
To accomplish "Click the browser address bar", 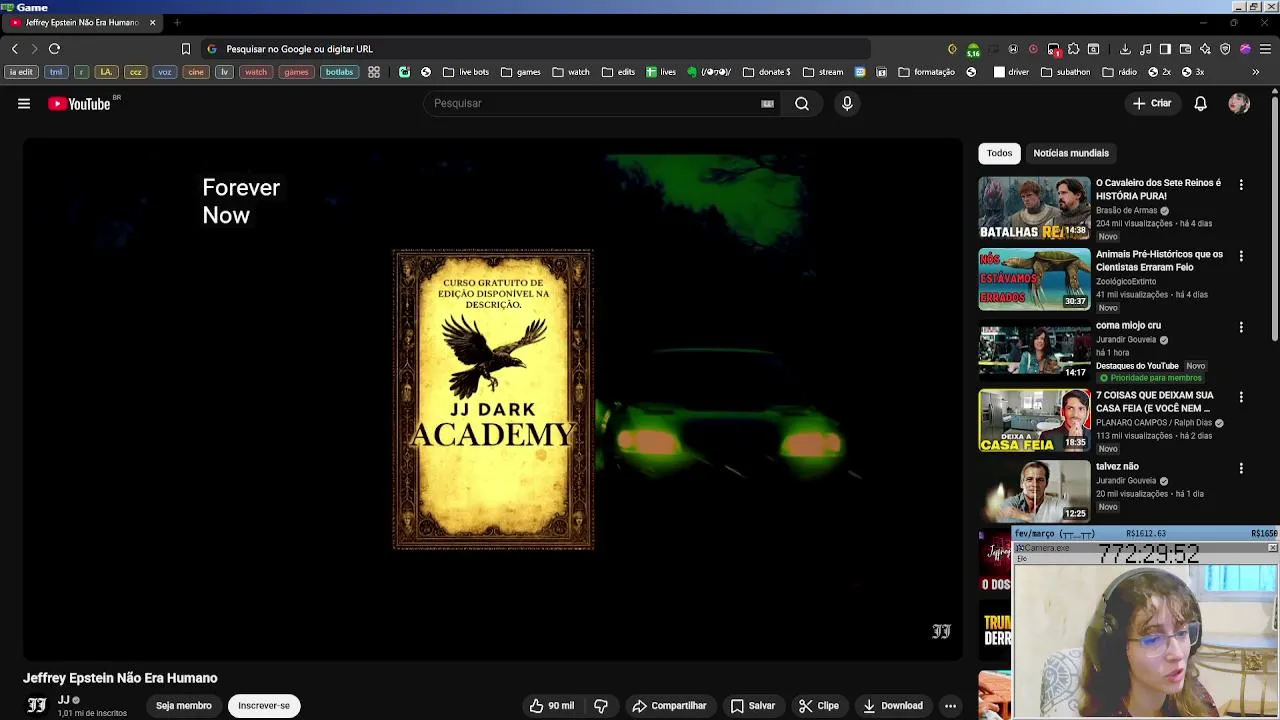I will [x=535, y=48].
